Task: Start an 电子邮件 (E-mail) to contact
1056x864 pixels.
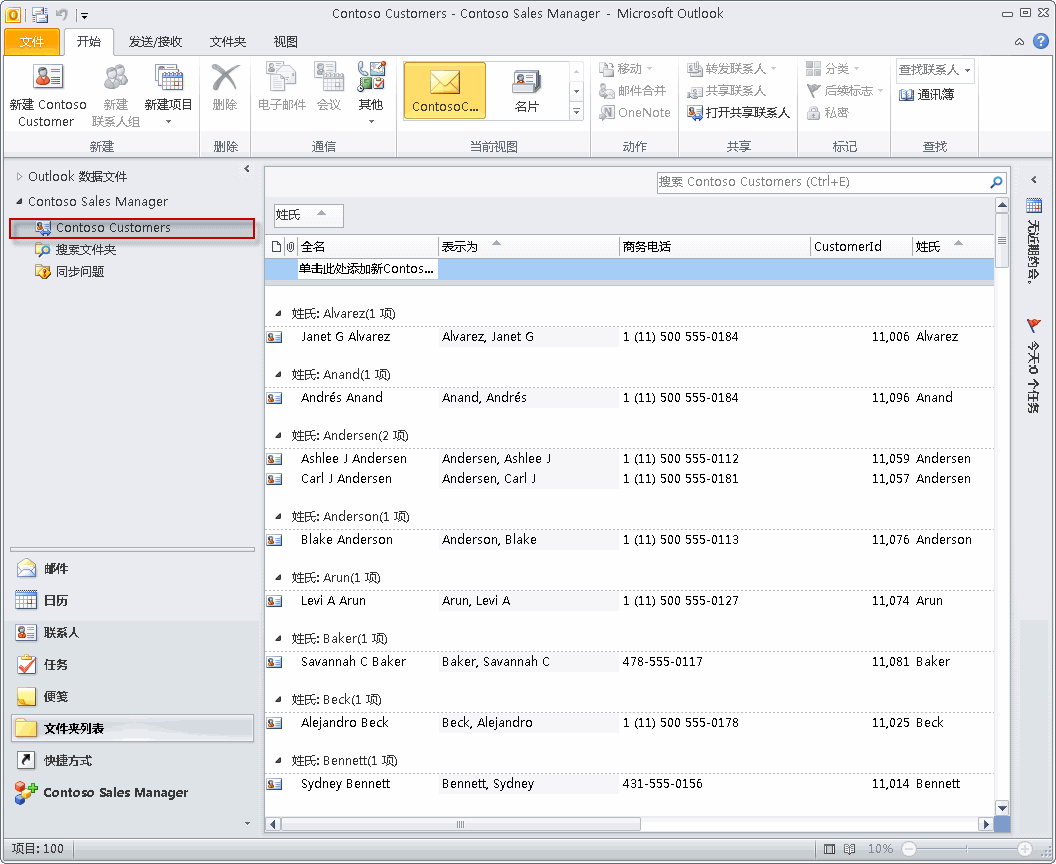Action: point(281,94)
